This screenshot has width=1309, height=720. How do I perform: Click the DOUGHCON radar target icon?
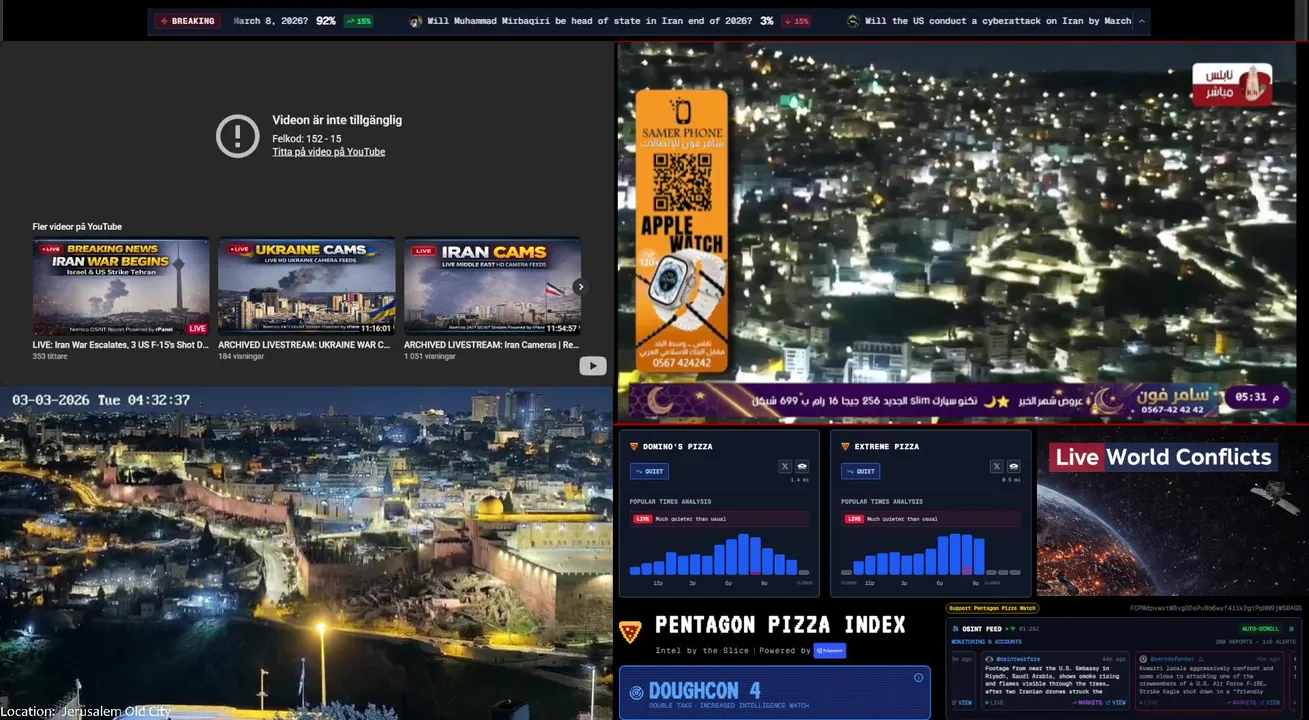click(636, 692)
